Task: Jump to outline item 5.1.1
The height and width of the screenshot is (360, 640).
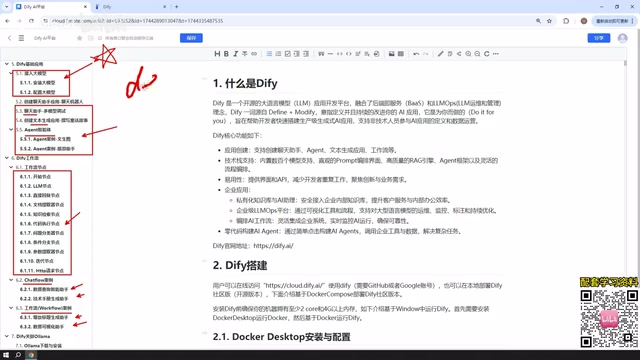Action: 38,82
